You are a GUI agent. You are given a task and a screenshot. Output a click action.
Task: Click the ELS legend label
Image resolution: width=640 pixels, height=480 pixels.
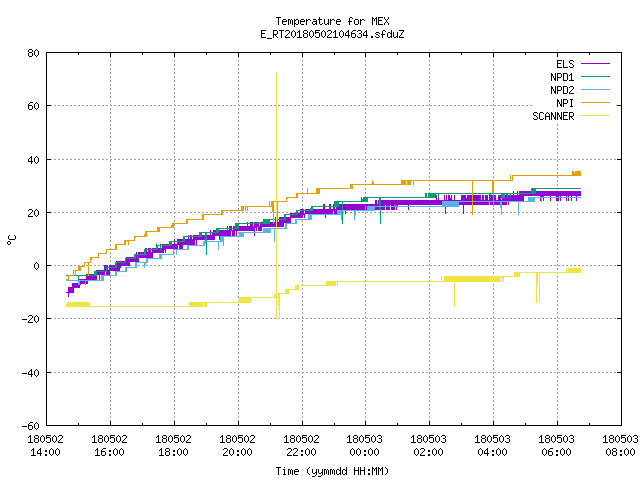tap(565, 64)
